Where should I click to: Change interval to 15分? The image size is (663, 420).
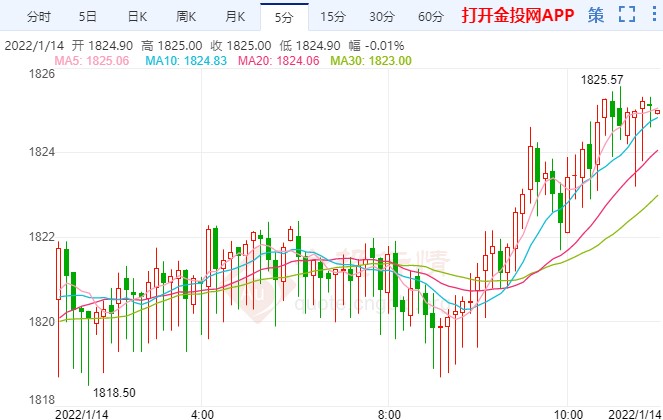(x=335, y=16)
